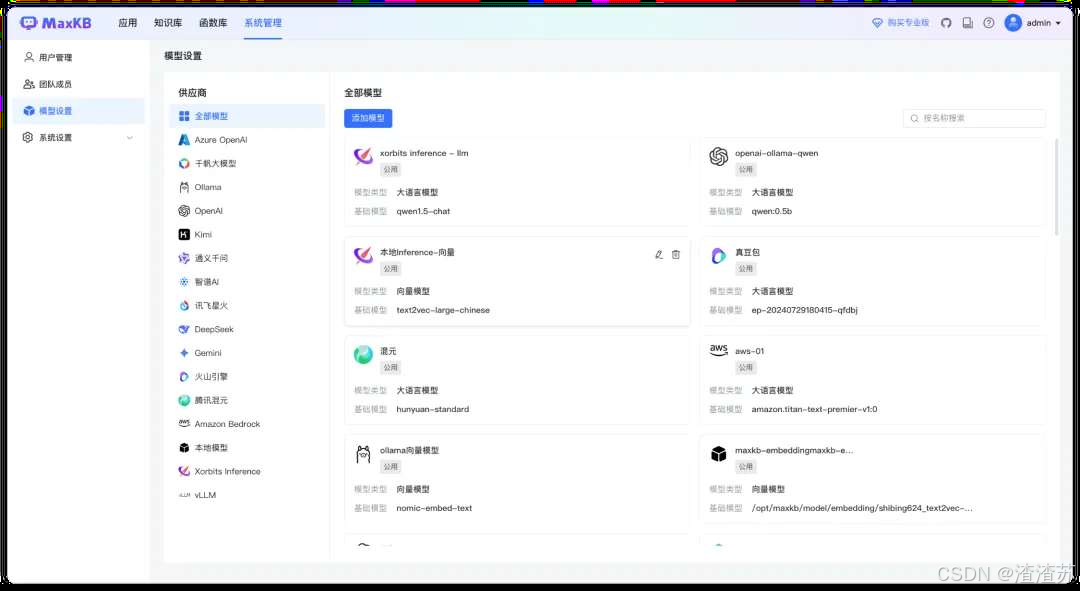The width and height of the screenshot is (1080, 591).
Task: Open the admin dropdown arrow
Action: [1058, 23]
